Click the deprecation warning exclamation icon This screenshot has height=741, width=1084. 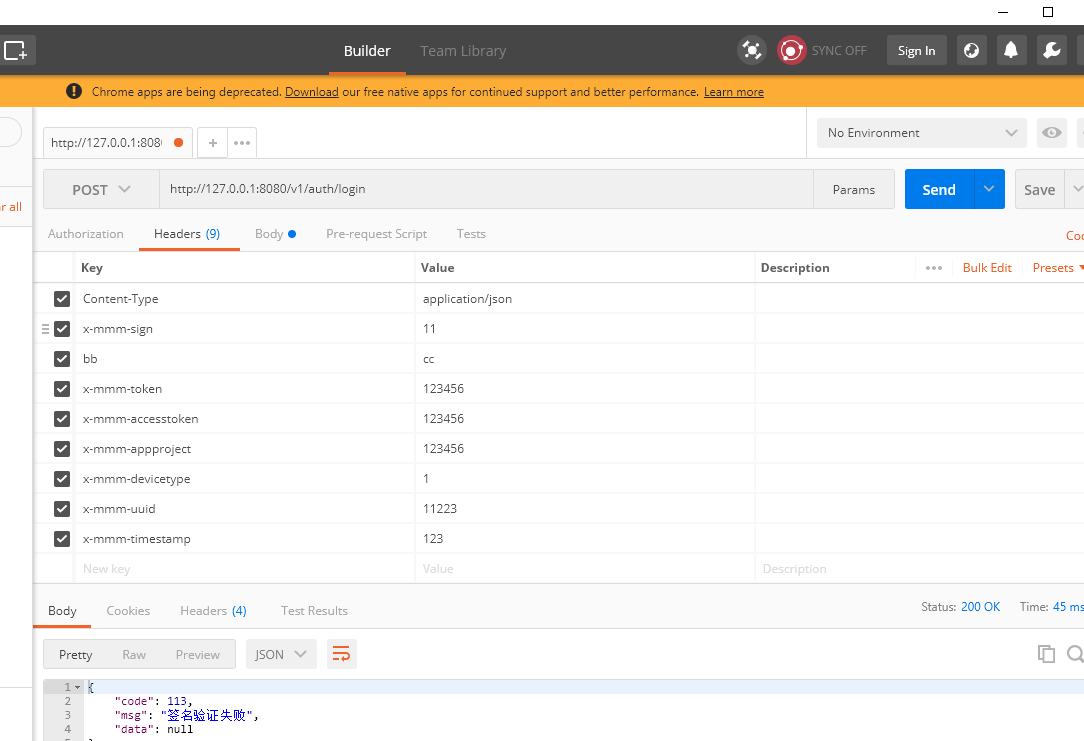74,91
